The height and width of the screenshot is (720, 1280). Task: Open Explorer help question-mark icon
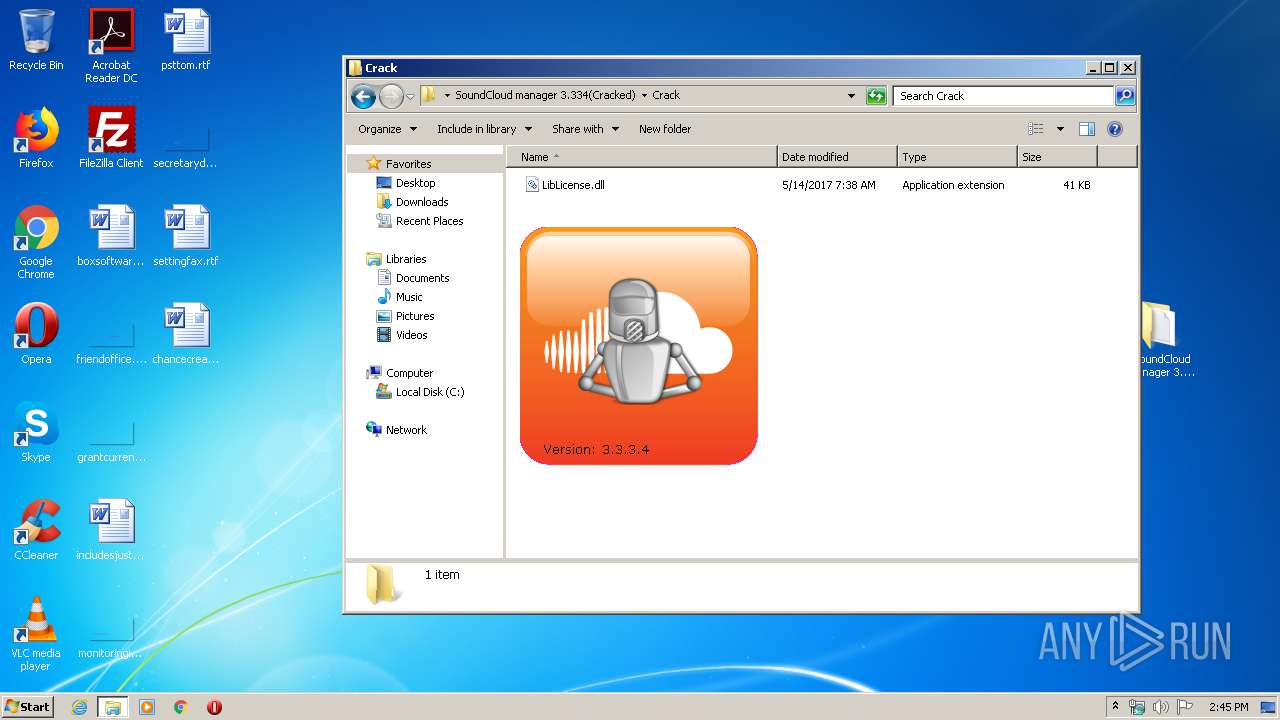(1115, 129)
